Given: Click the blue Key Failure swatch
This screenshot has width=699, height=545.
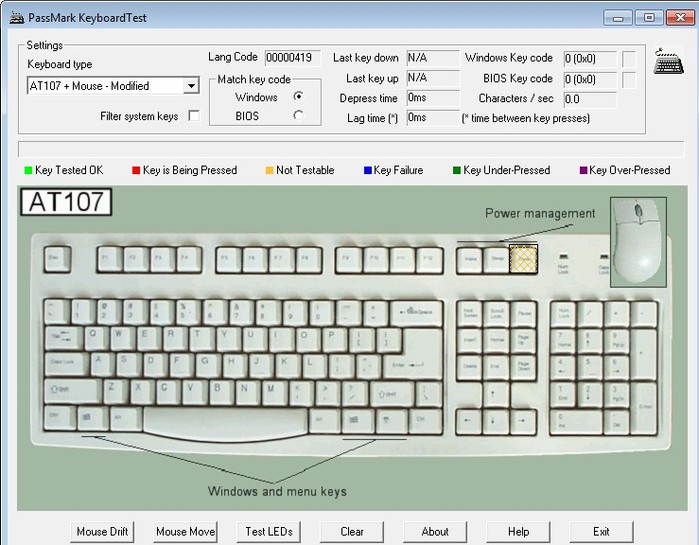Looking at the screenshot, I should (x=368, y=170).
